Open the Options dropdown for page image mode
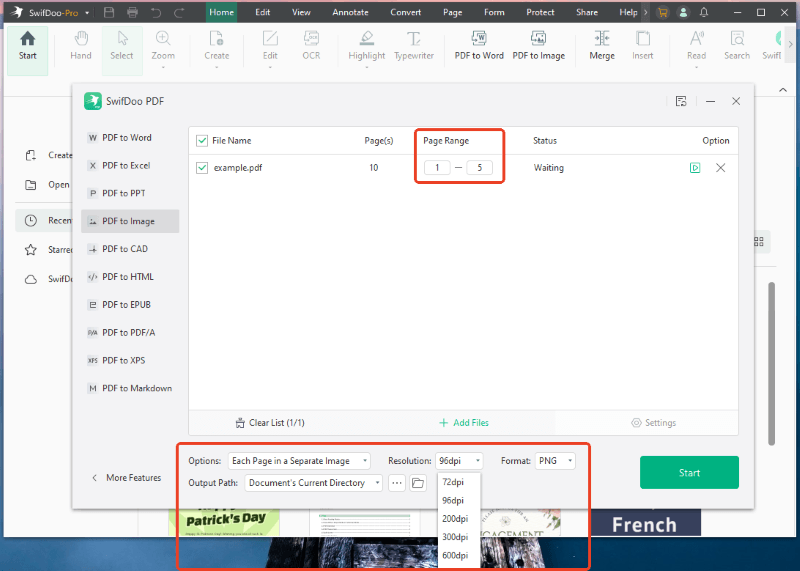The image size is (800, 571). (299, 461)
